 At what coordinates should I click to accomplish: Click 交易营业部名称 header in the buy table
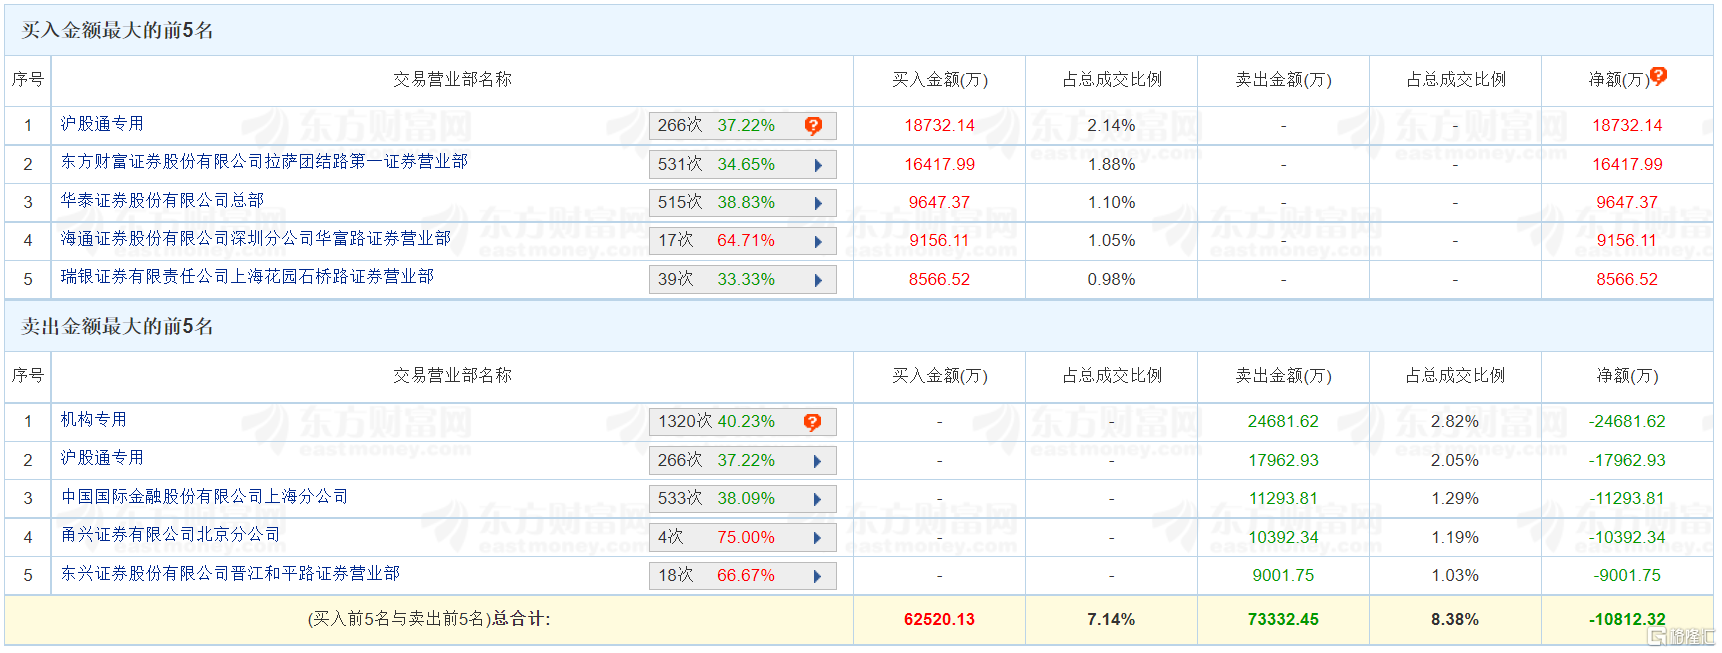452,79
